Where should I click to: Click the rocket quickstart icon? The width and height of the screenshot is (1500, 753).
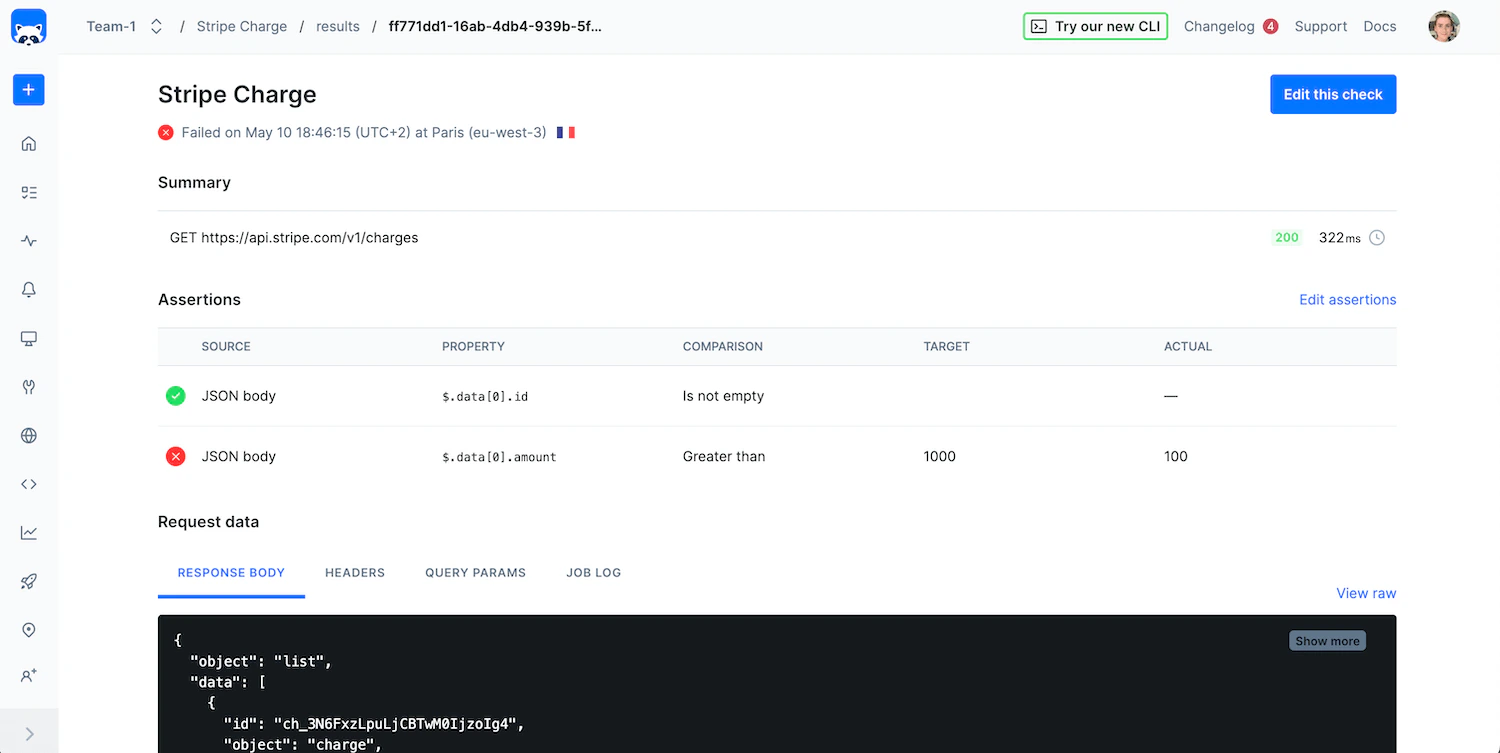(x=28, y=581)
